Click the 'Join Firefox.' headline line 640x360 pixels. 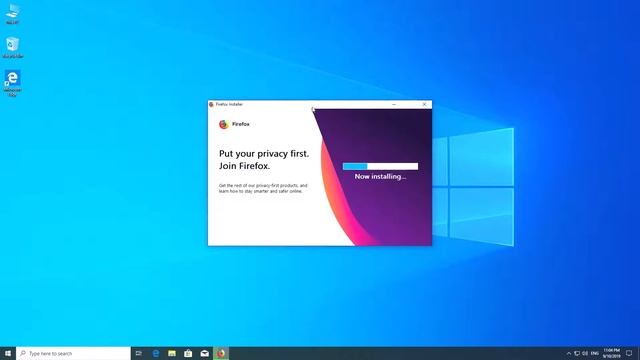(244, 166)
